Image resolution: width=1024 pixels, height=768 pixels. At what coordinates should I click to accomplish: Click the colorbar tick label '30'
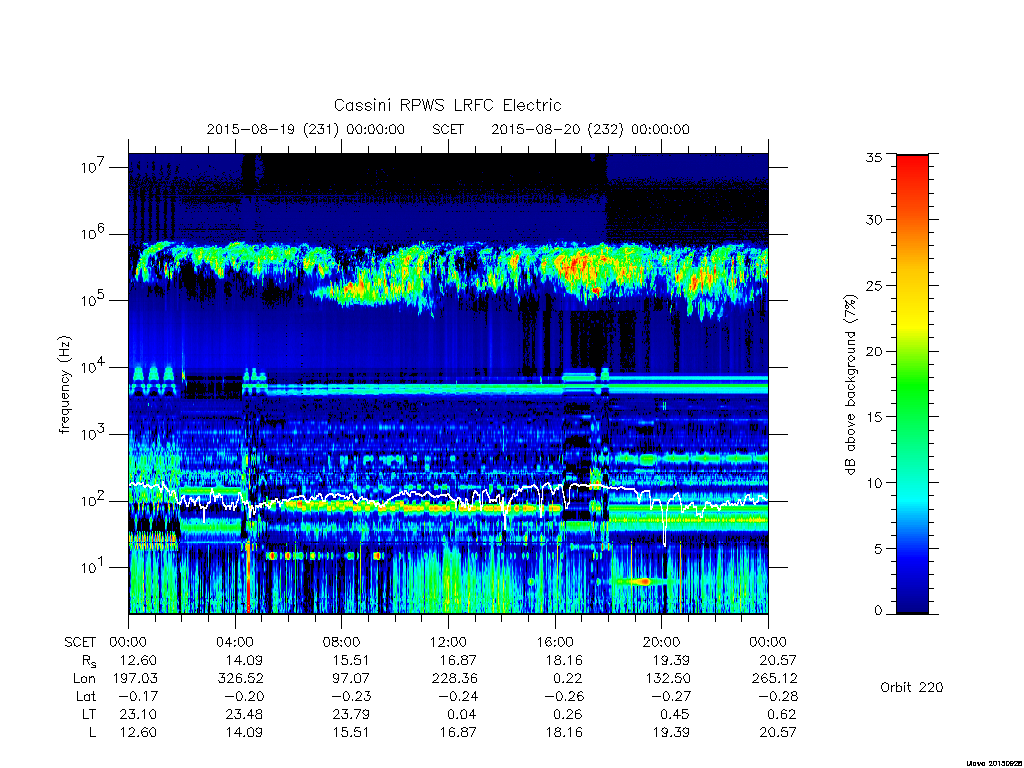873,220
